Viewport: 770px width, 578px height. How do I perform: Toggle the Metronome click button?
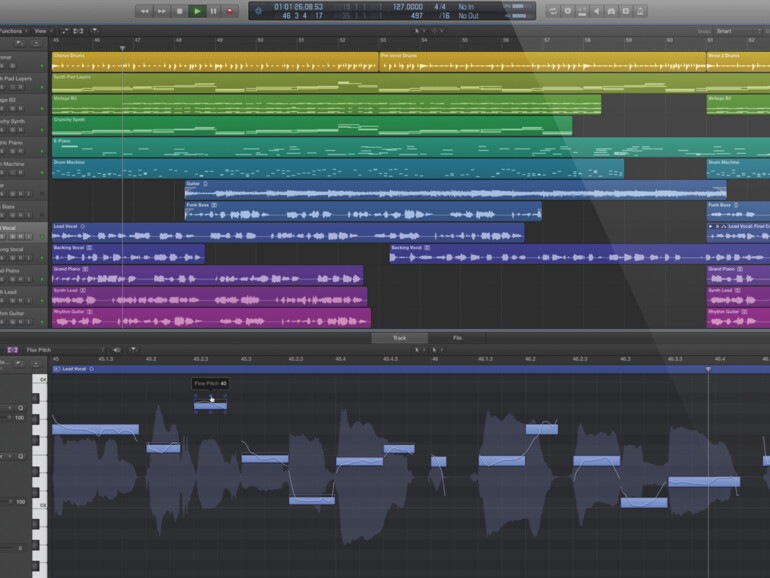640,11
